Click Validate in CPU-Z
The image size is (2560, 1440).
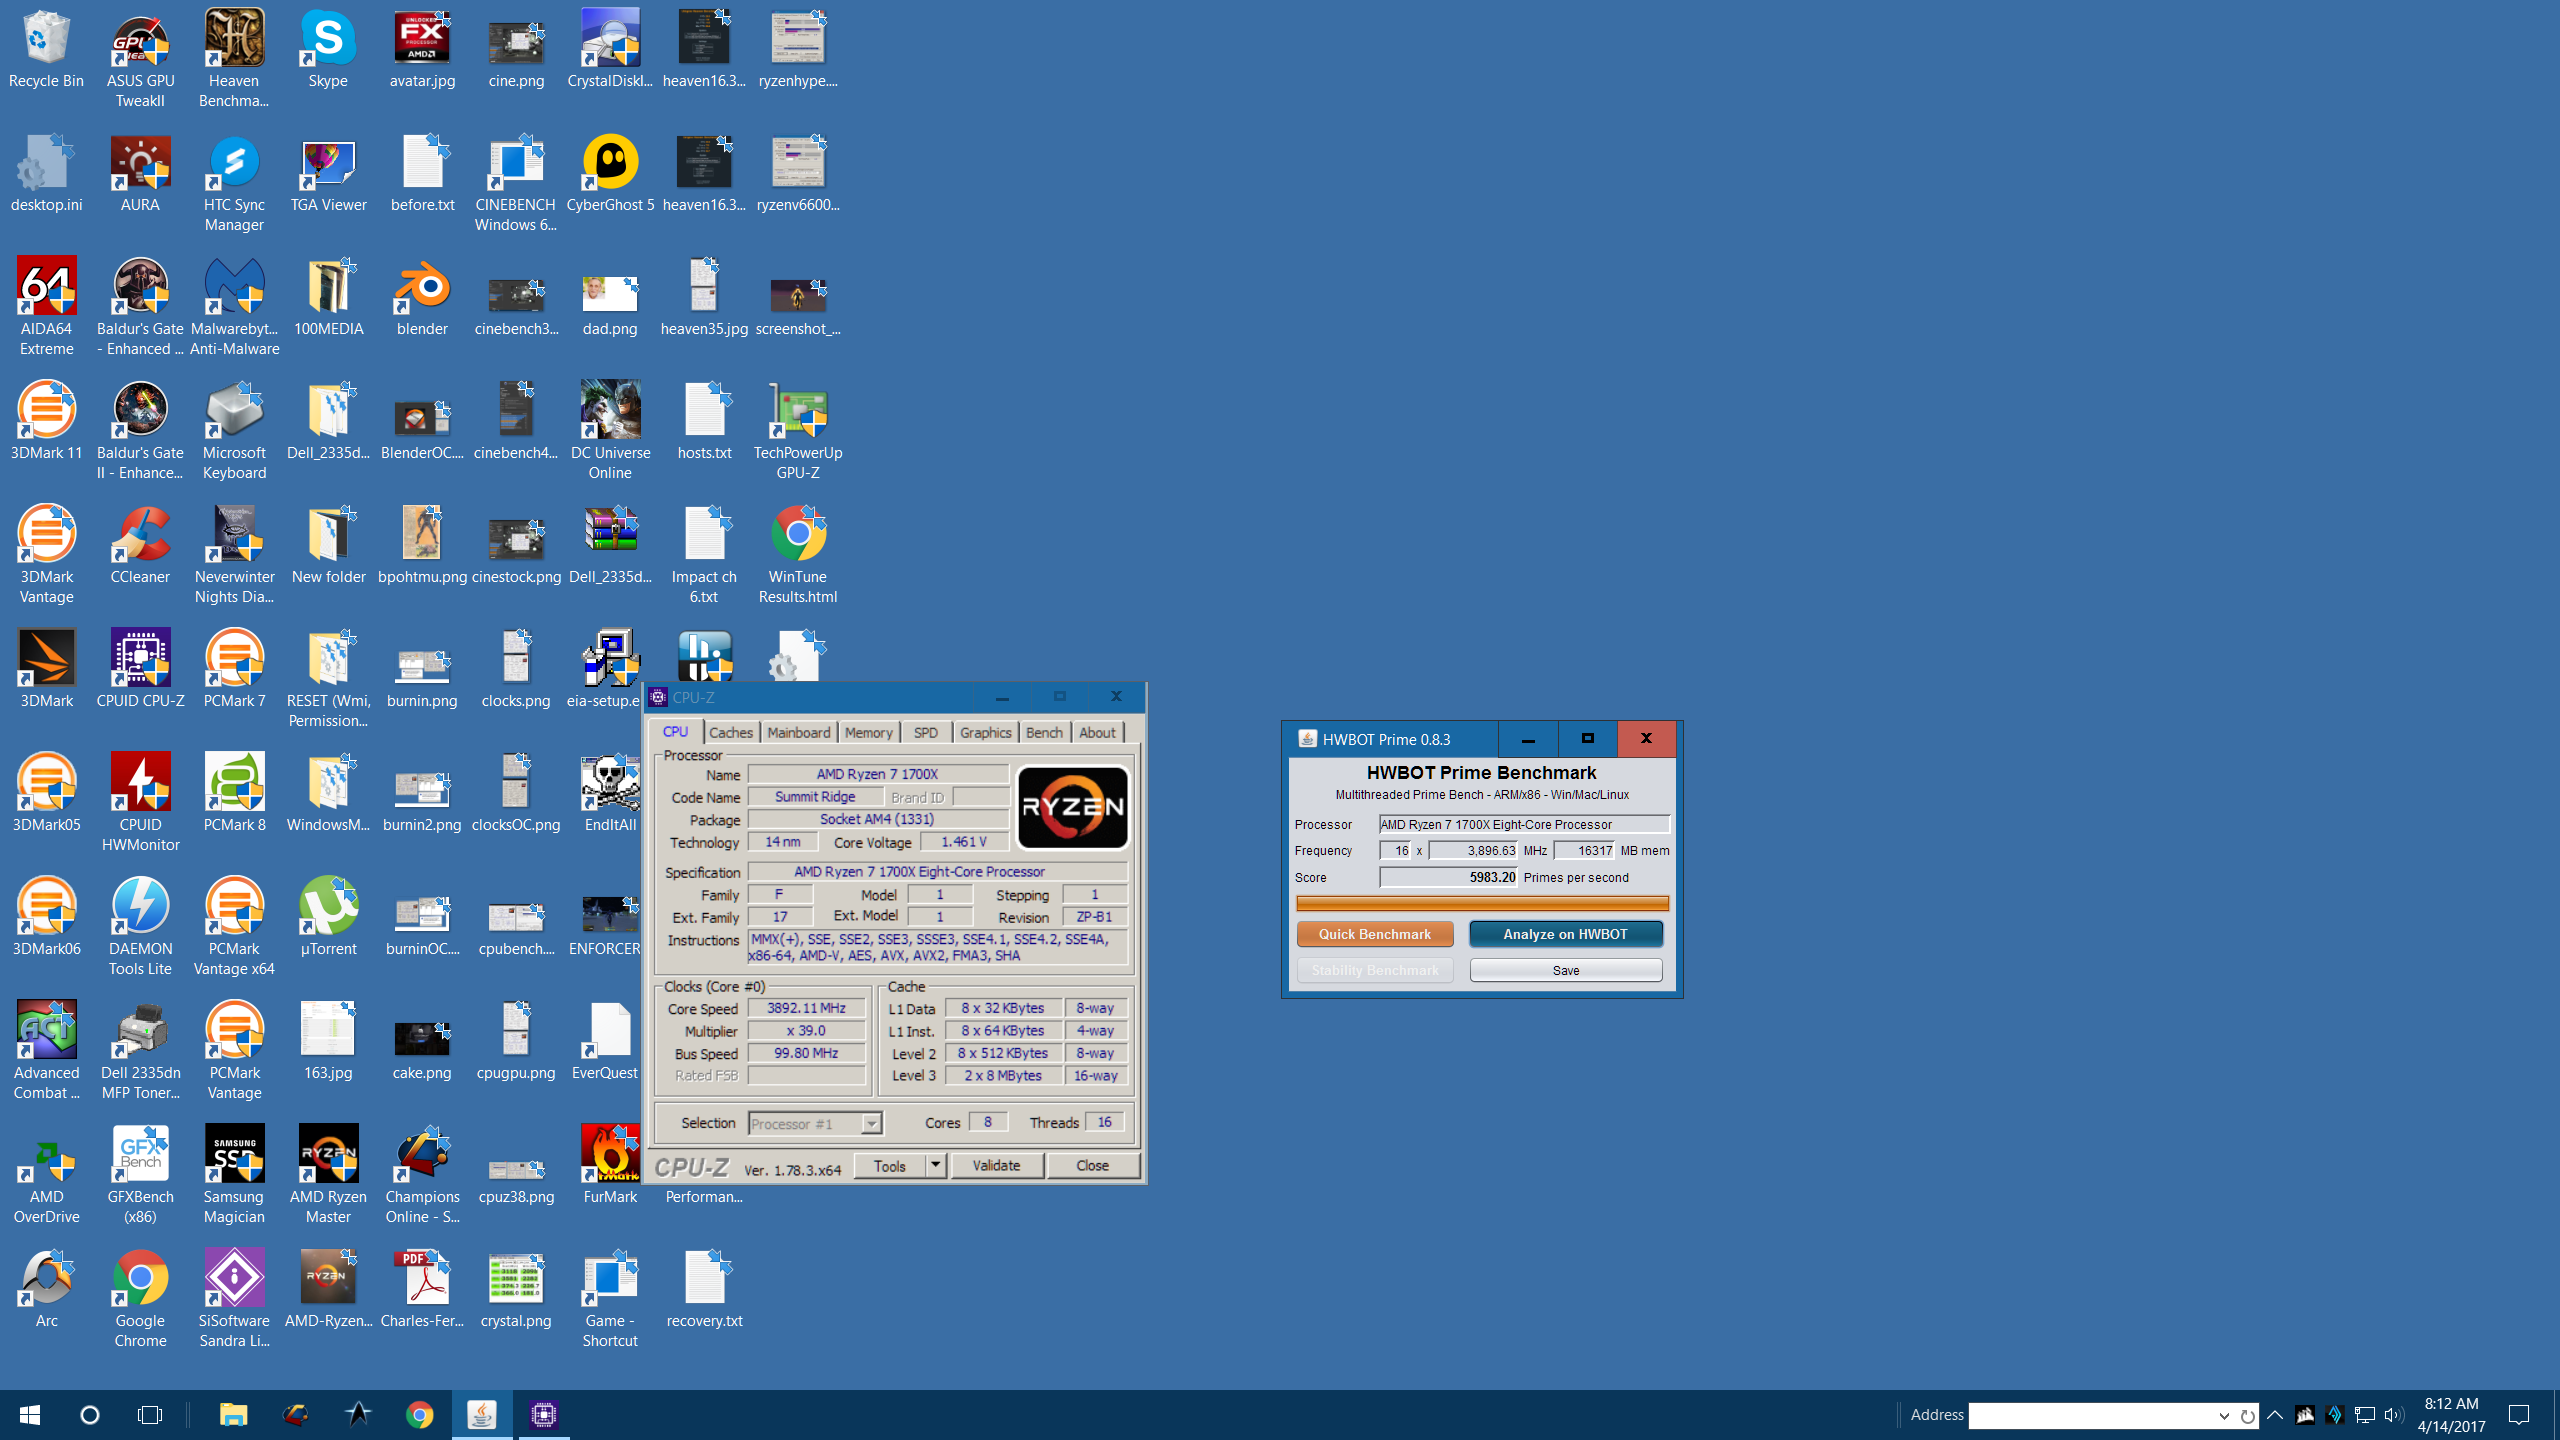point(997,1166)
